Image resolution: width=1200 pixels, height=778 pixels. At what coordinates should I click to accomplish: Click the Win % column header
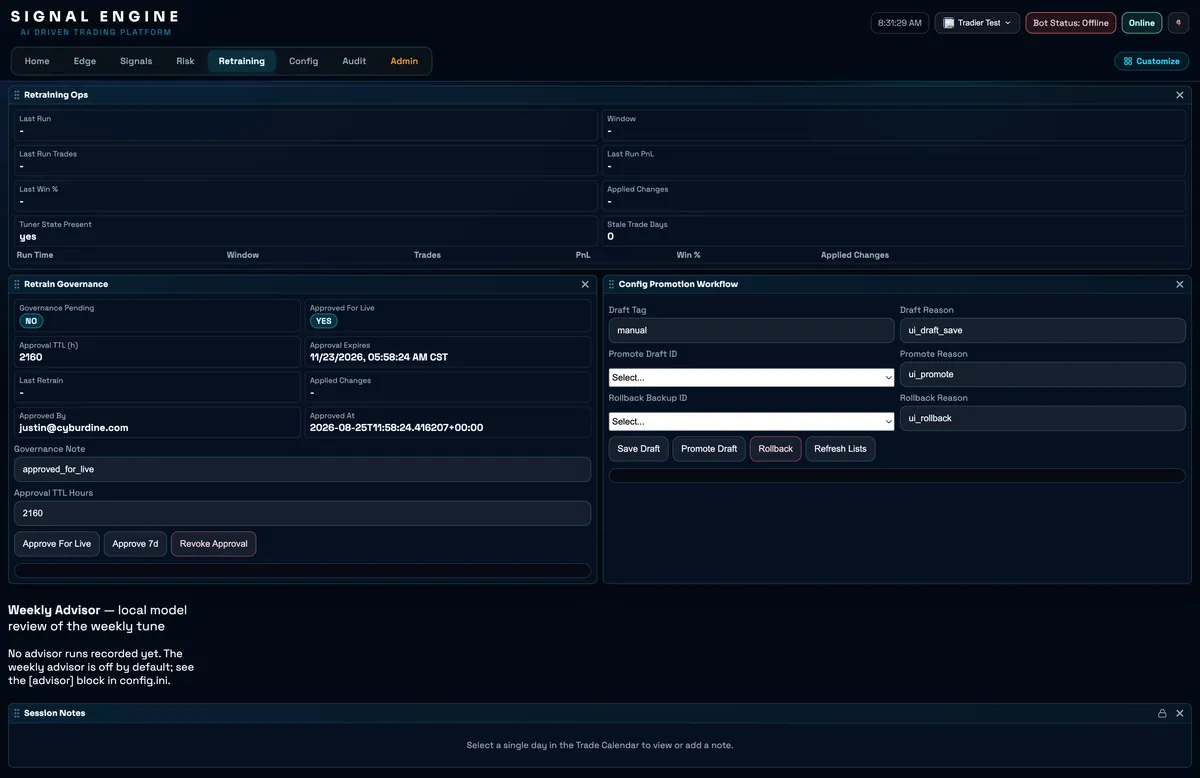coord(689,255)
